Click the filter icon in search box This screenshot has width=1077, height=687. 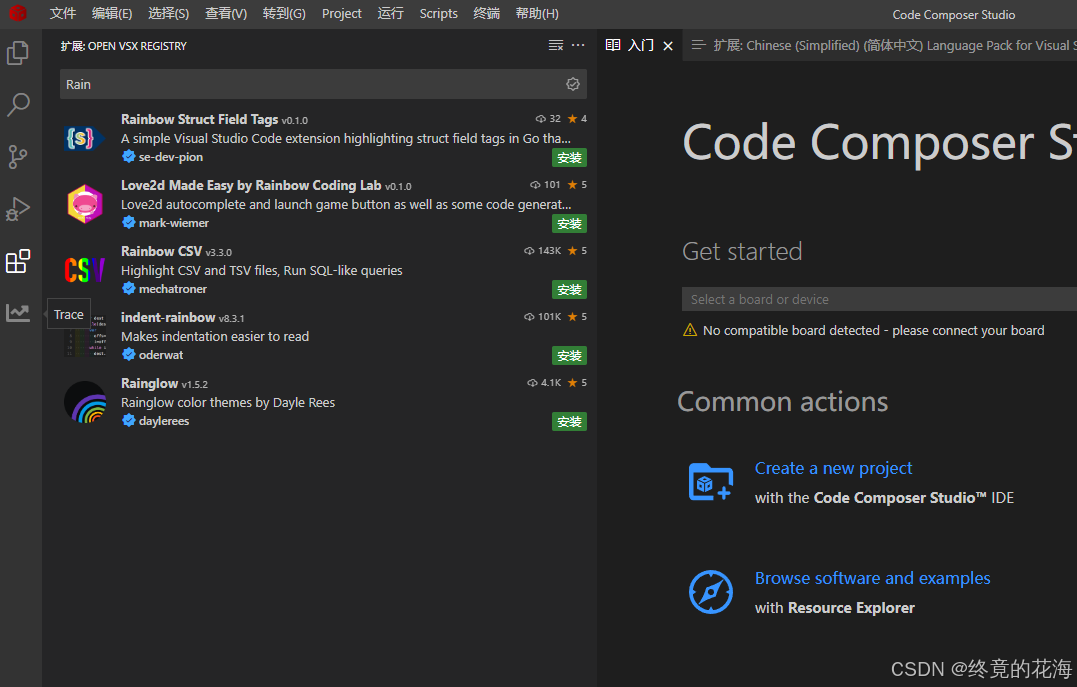tap(573, 84)
